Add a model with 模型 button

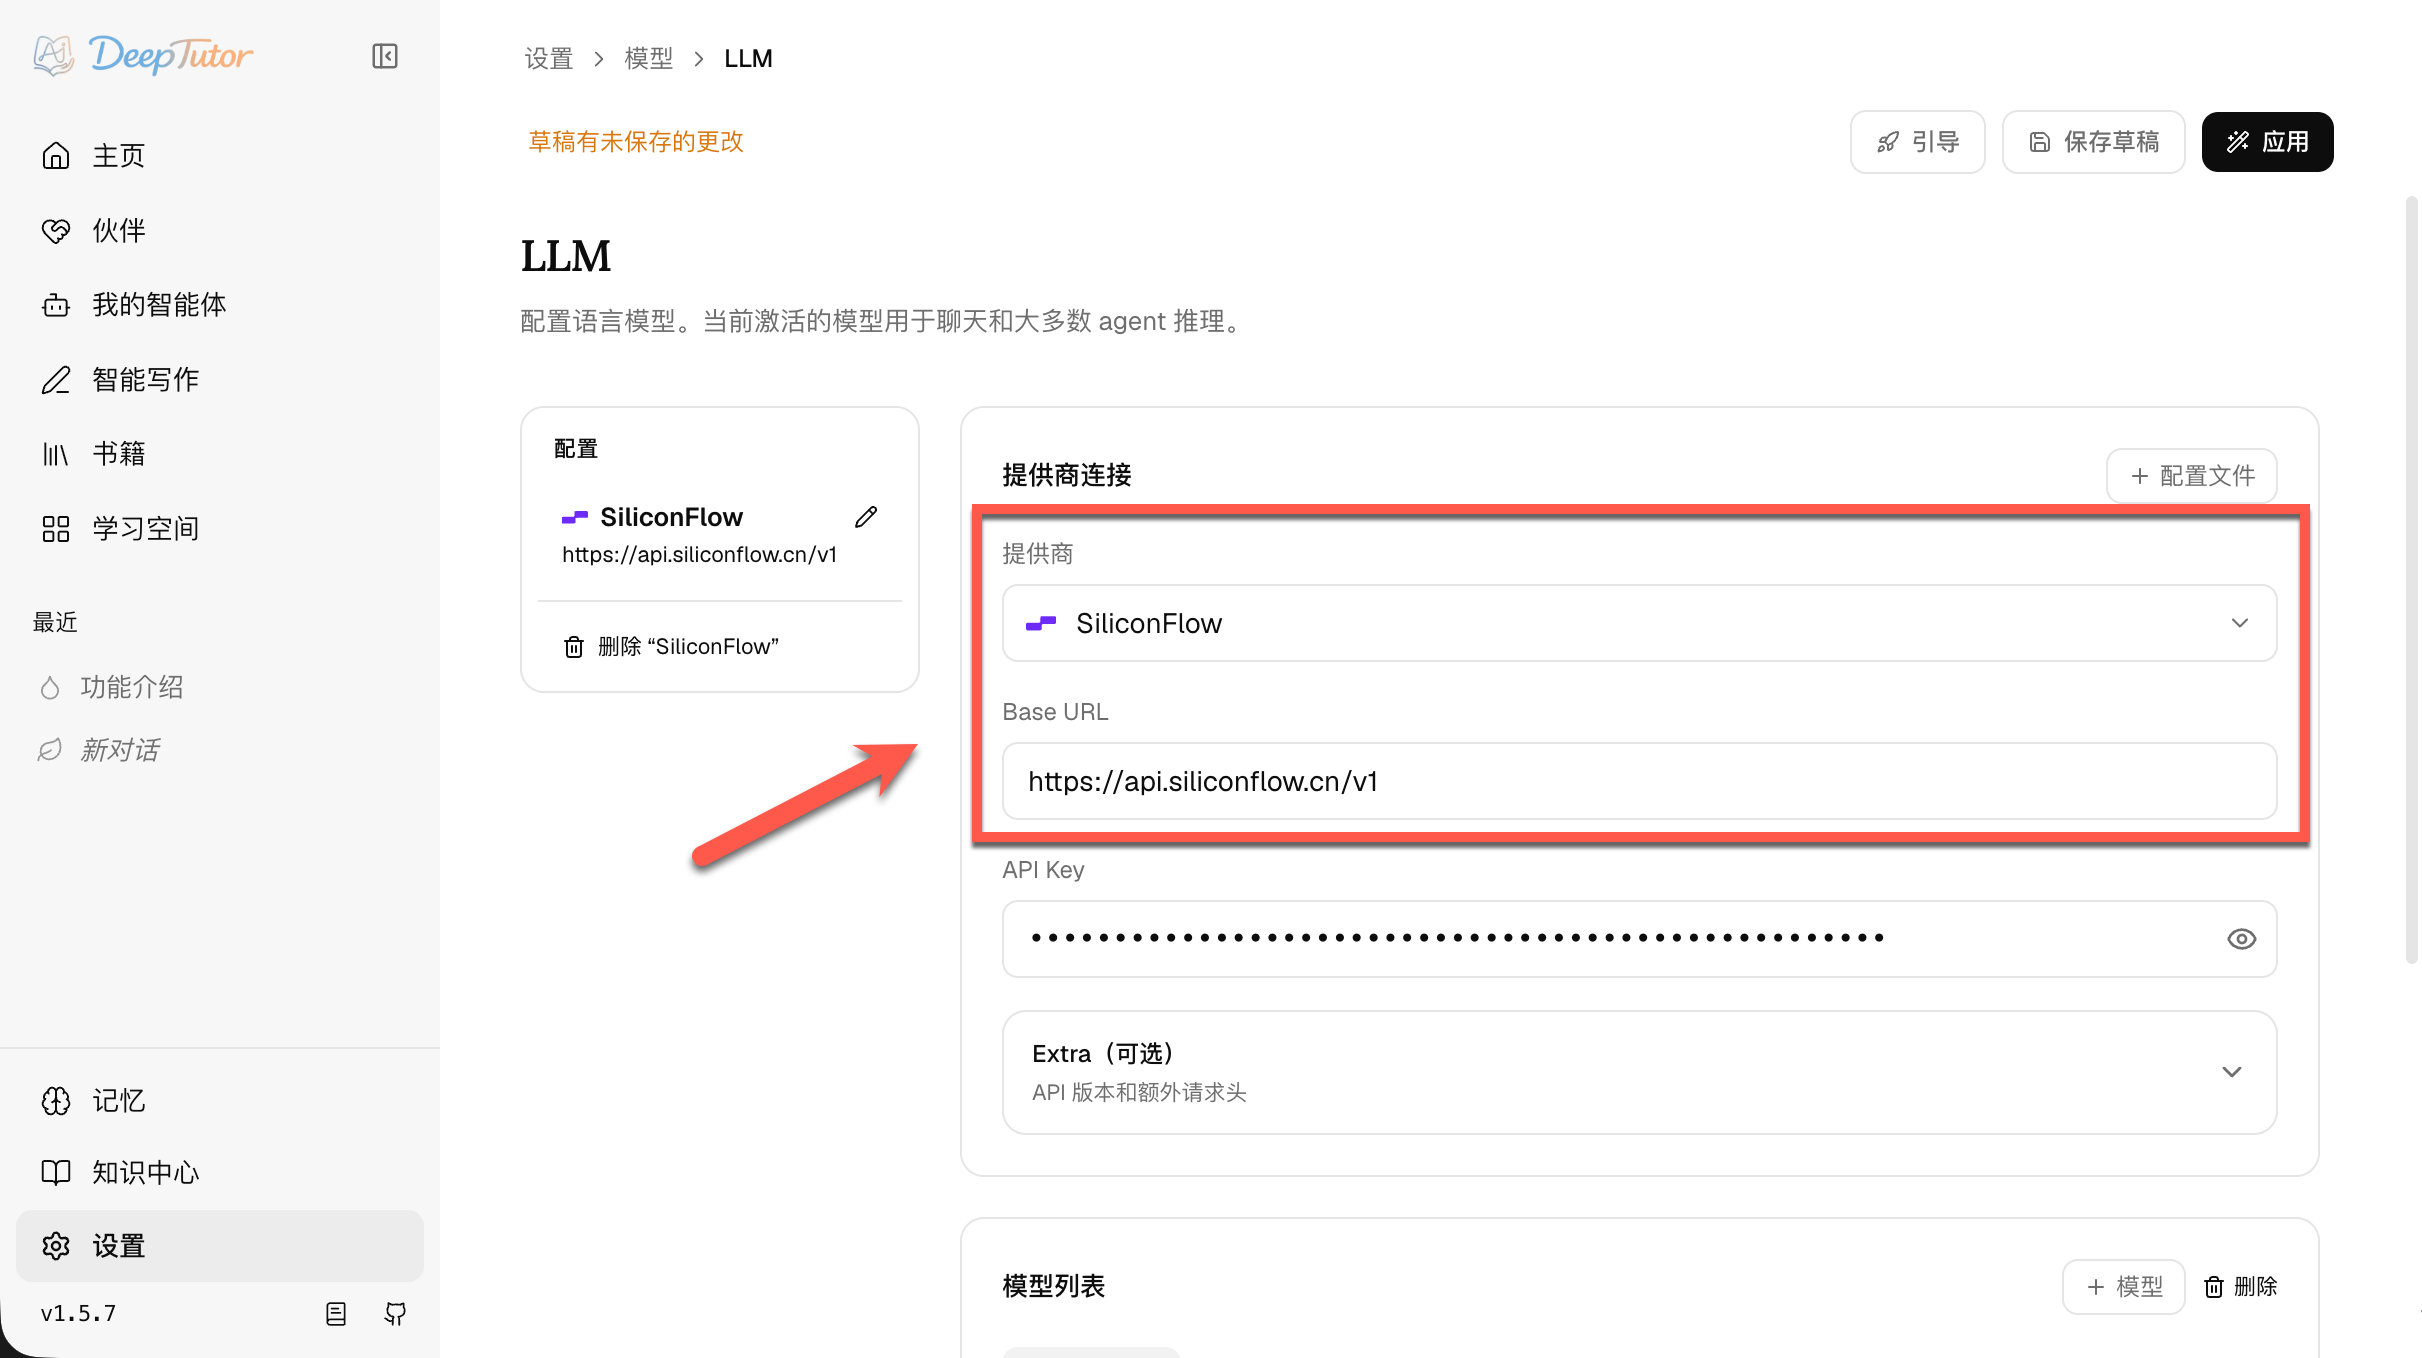2123,1287
